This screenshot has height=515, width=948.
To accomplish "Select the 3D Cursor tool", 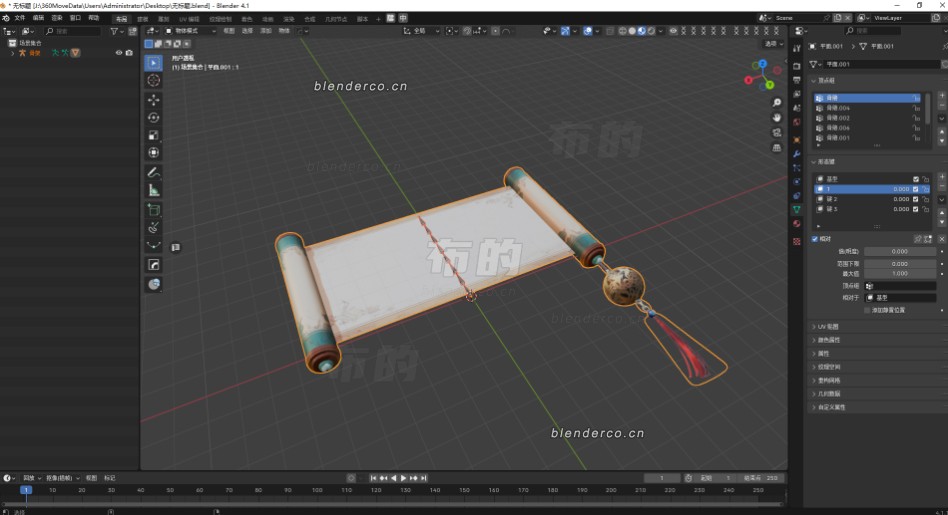I will pyautogui.click(x=154, y=80).
